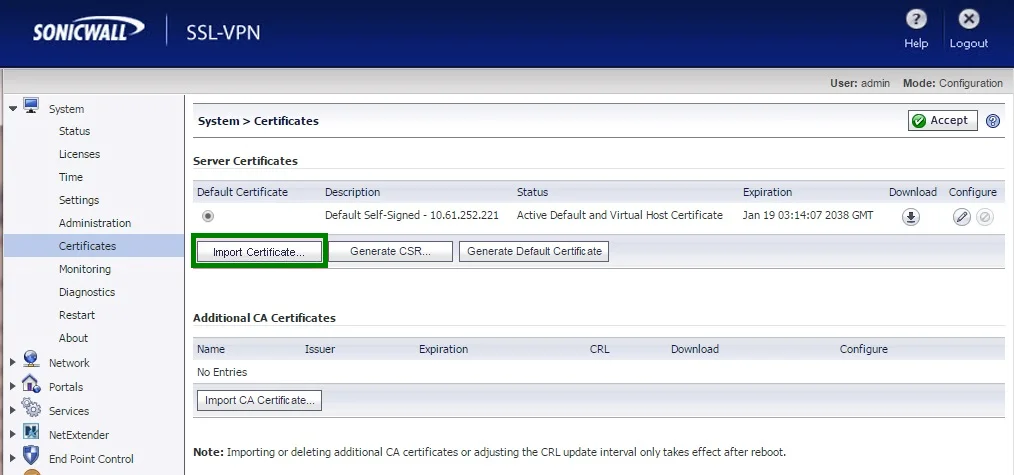Expand the End Point Control section arrow
The image size is (1014, 475).
pyautogui.click(x=13, y=459)
